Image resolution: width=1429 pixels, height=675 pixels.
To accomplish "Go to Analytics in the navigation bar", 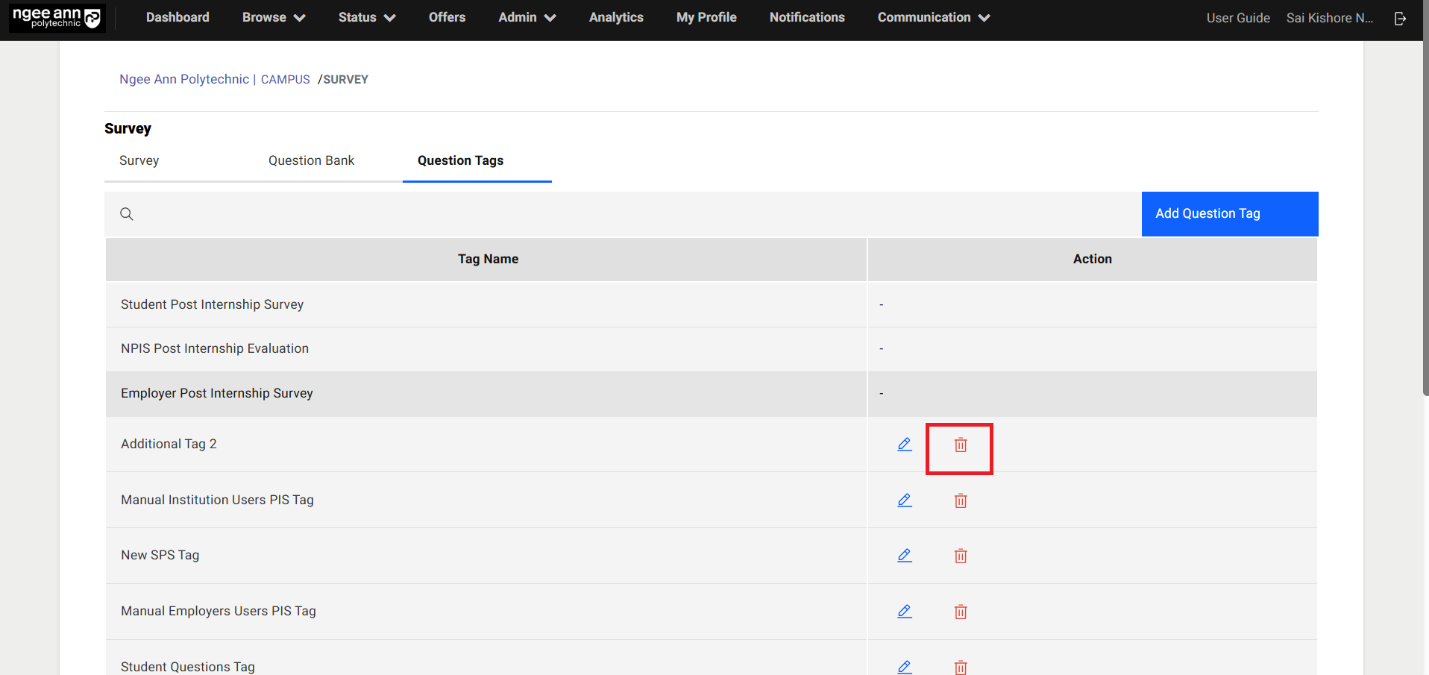I will (616, 18).
